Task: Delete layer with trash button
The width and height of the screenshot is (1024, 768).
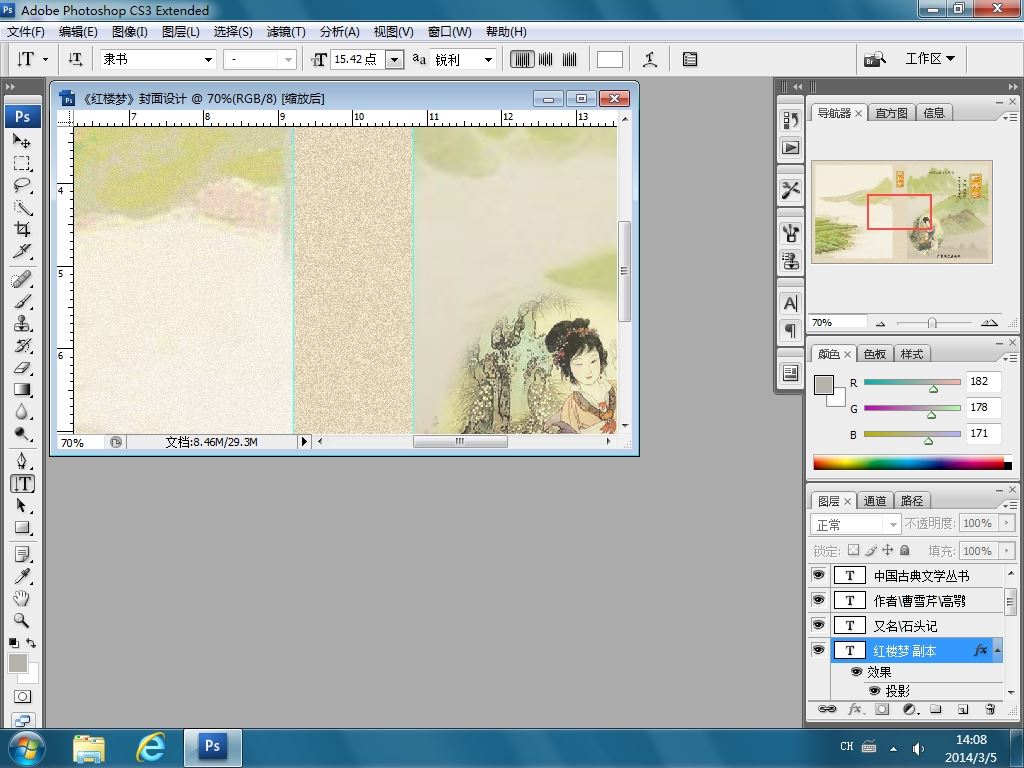Action: tap(990, 709)
